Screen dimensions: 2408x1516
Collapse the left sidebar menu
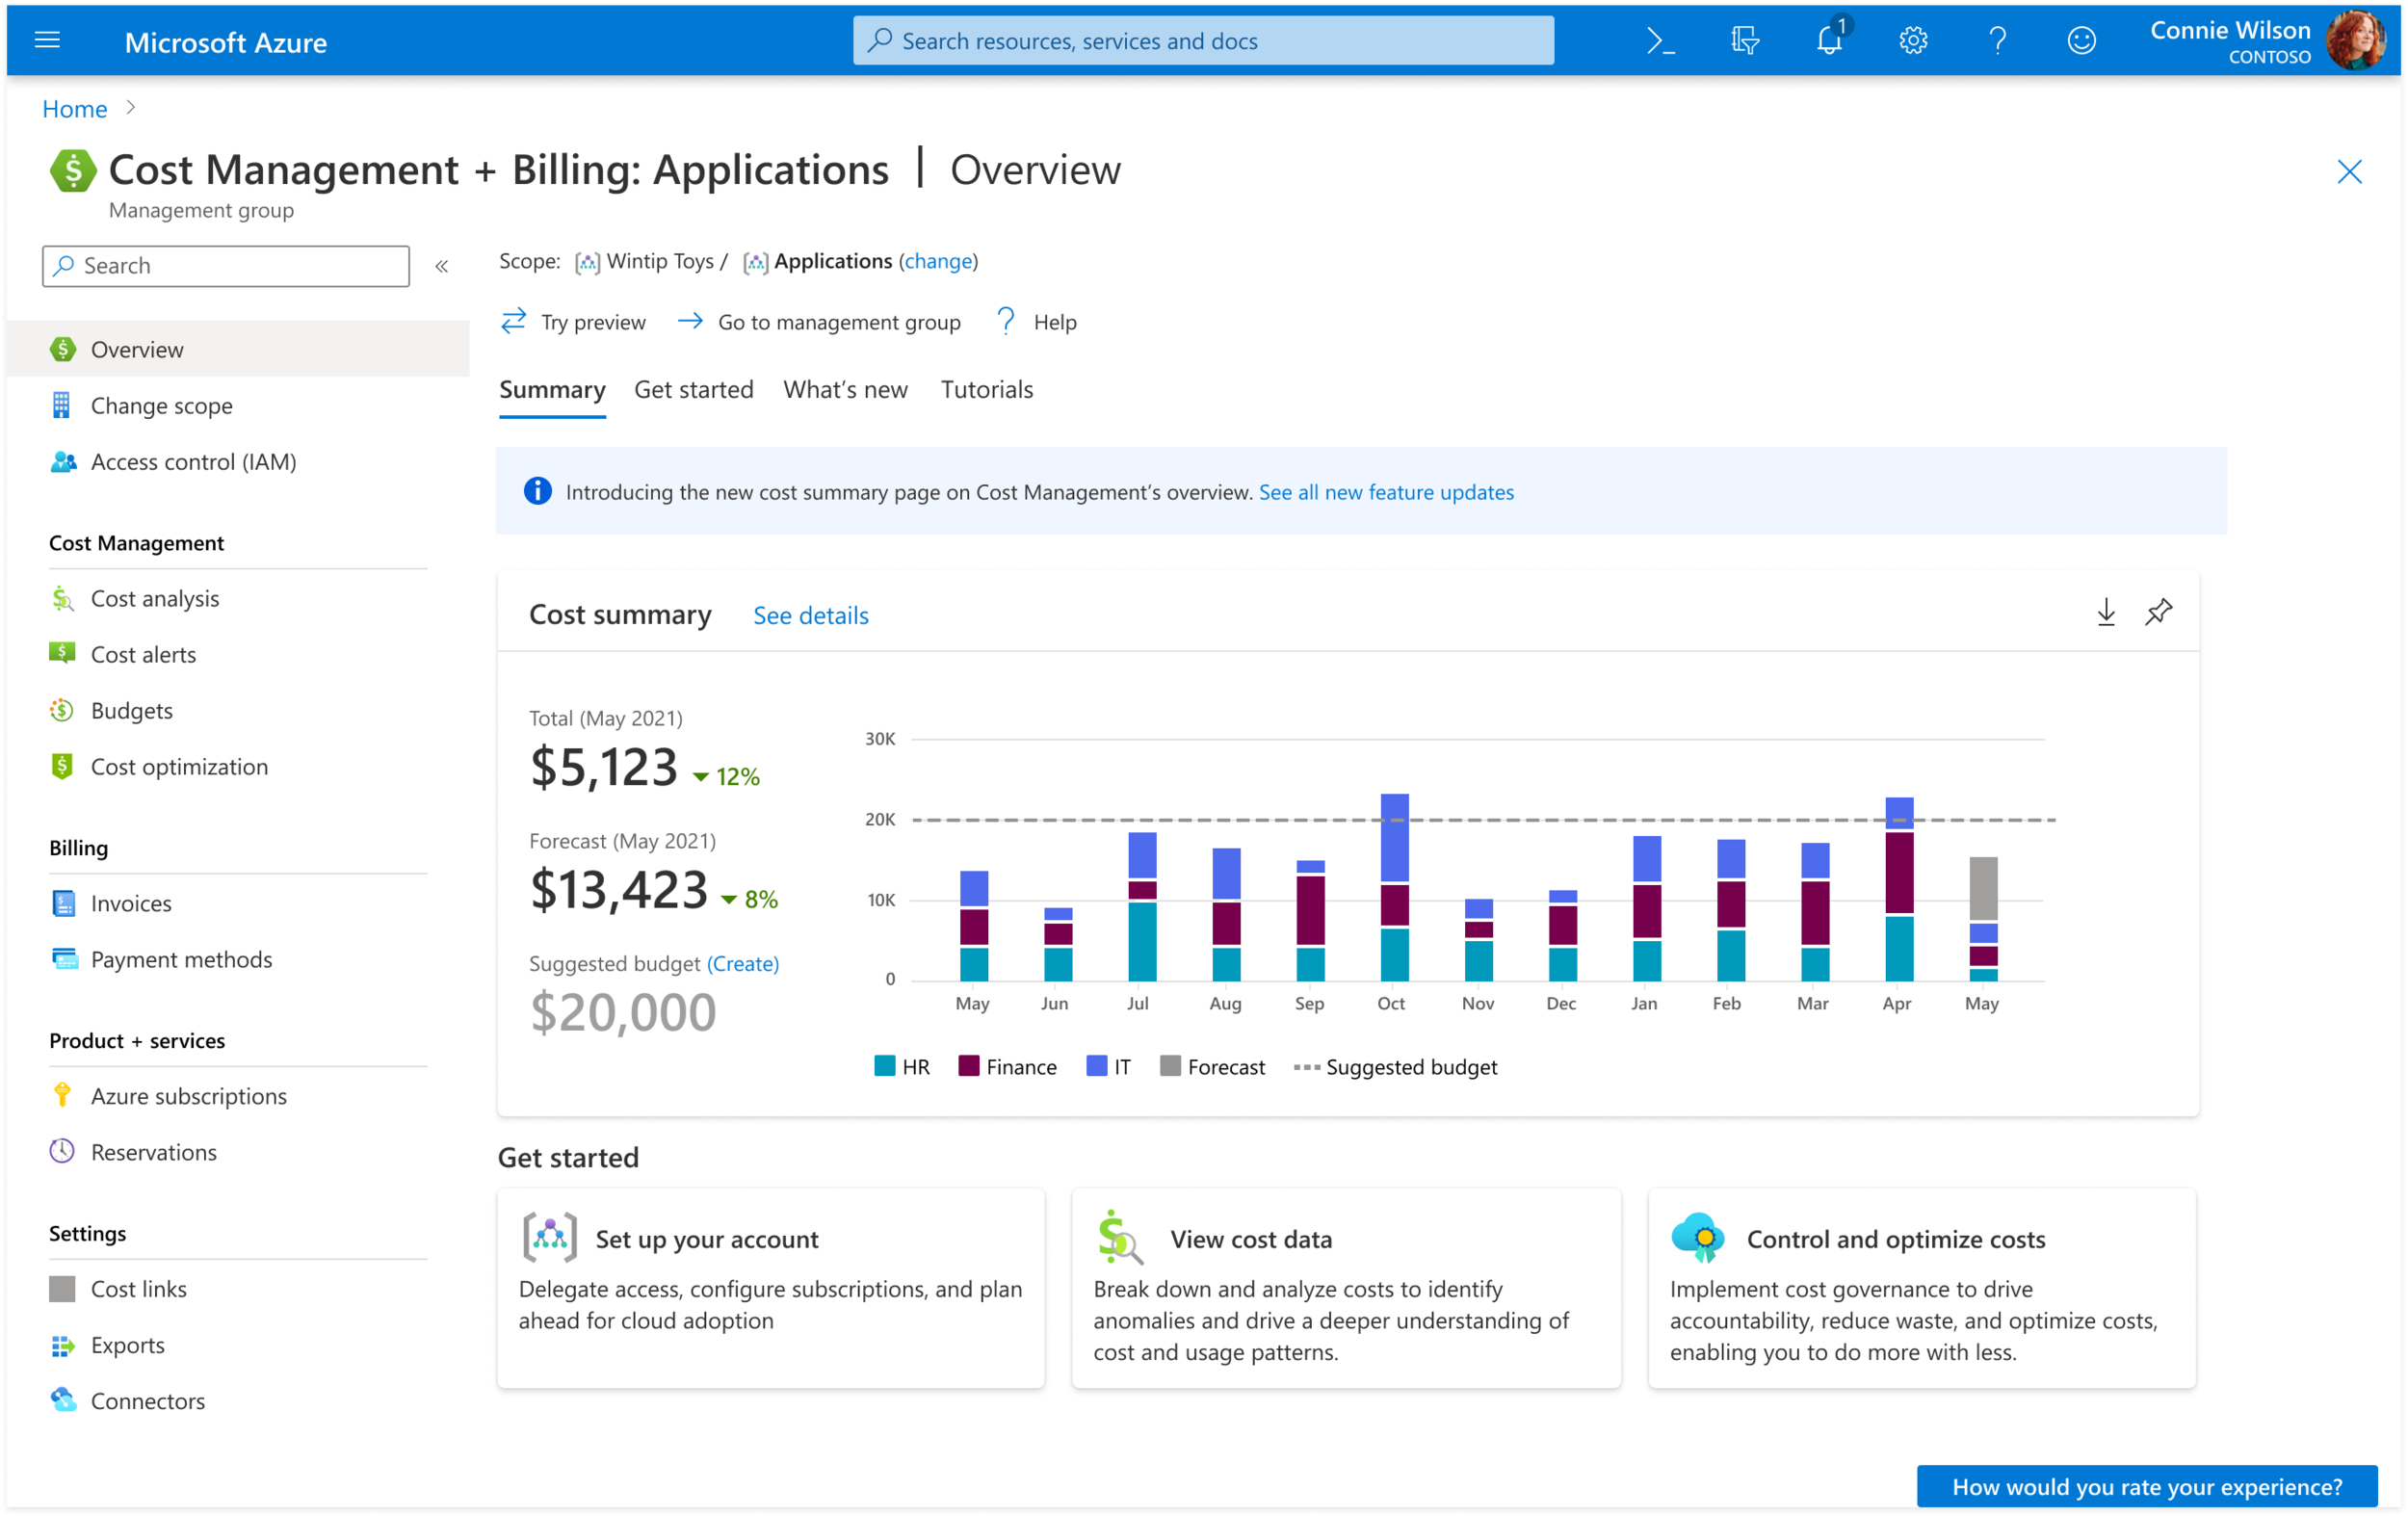[x=441, y=266]
